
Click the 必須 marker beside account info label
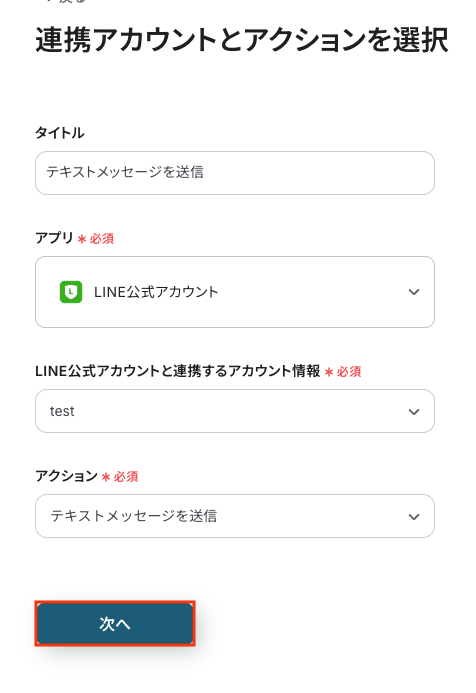(x=349, y=372)
